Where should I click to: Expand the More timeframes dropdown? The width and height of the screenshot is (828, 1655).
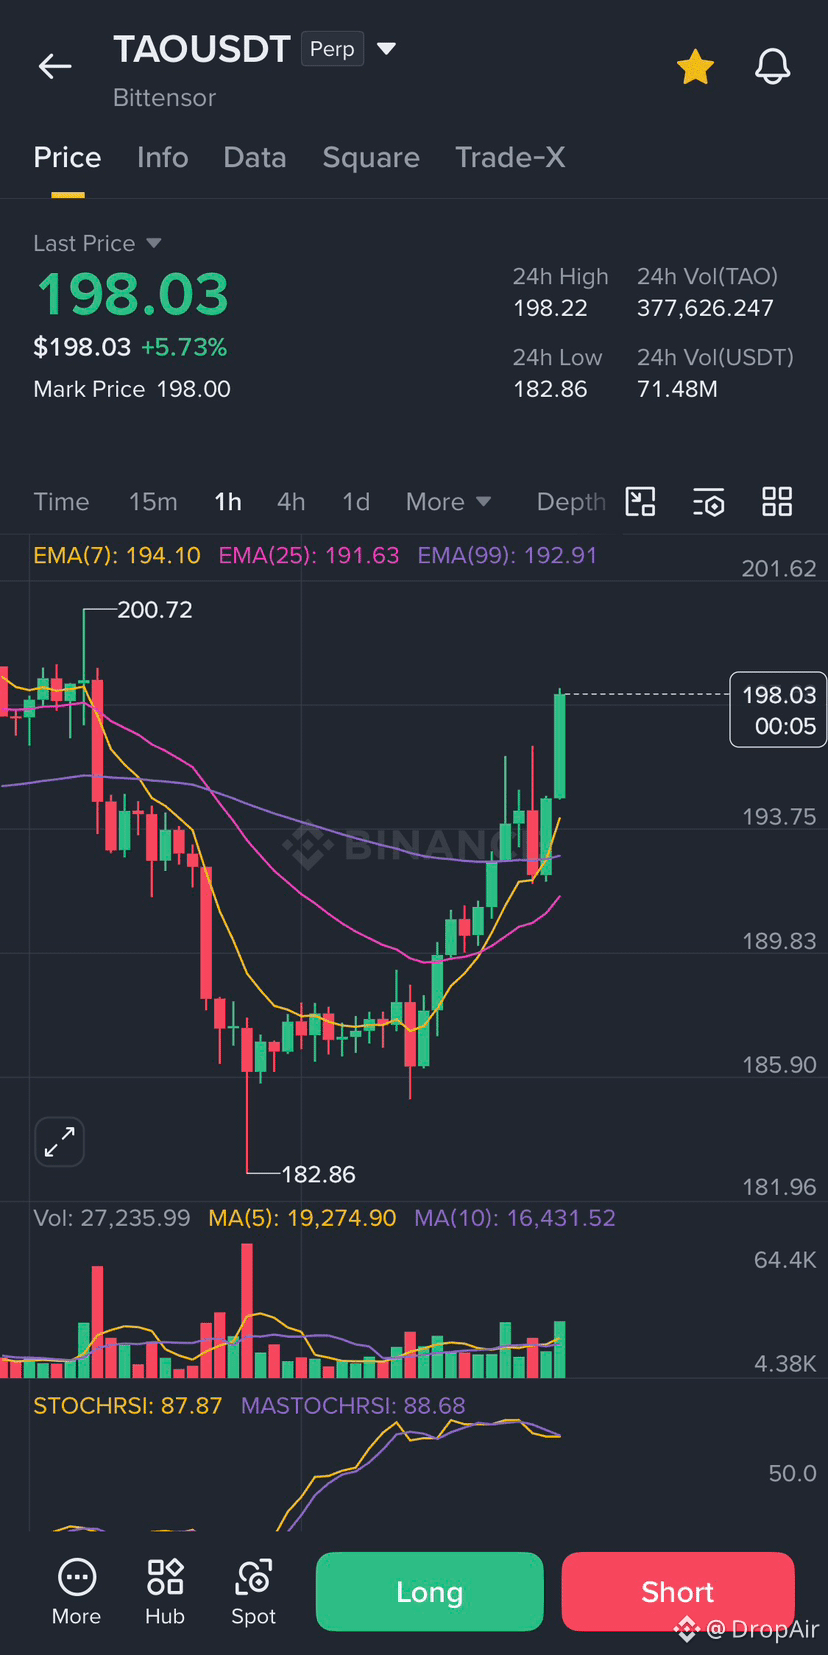coord(448,501)
